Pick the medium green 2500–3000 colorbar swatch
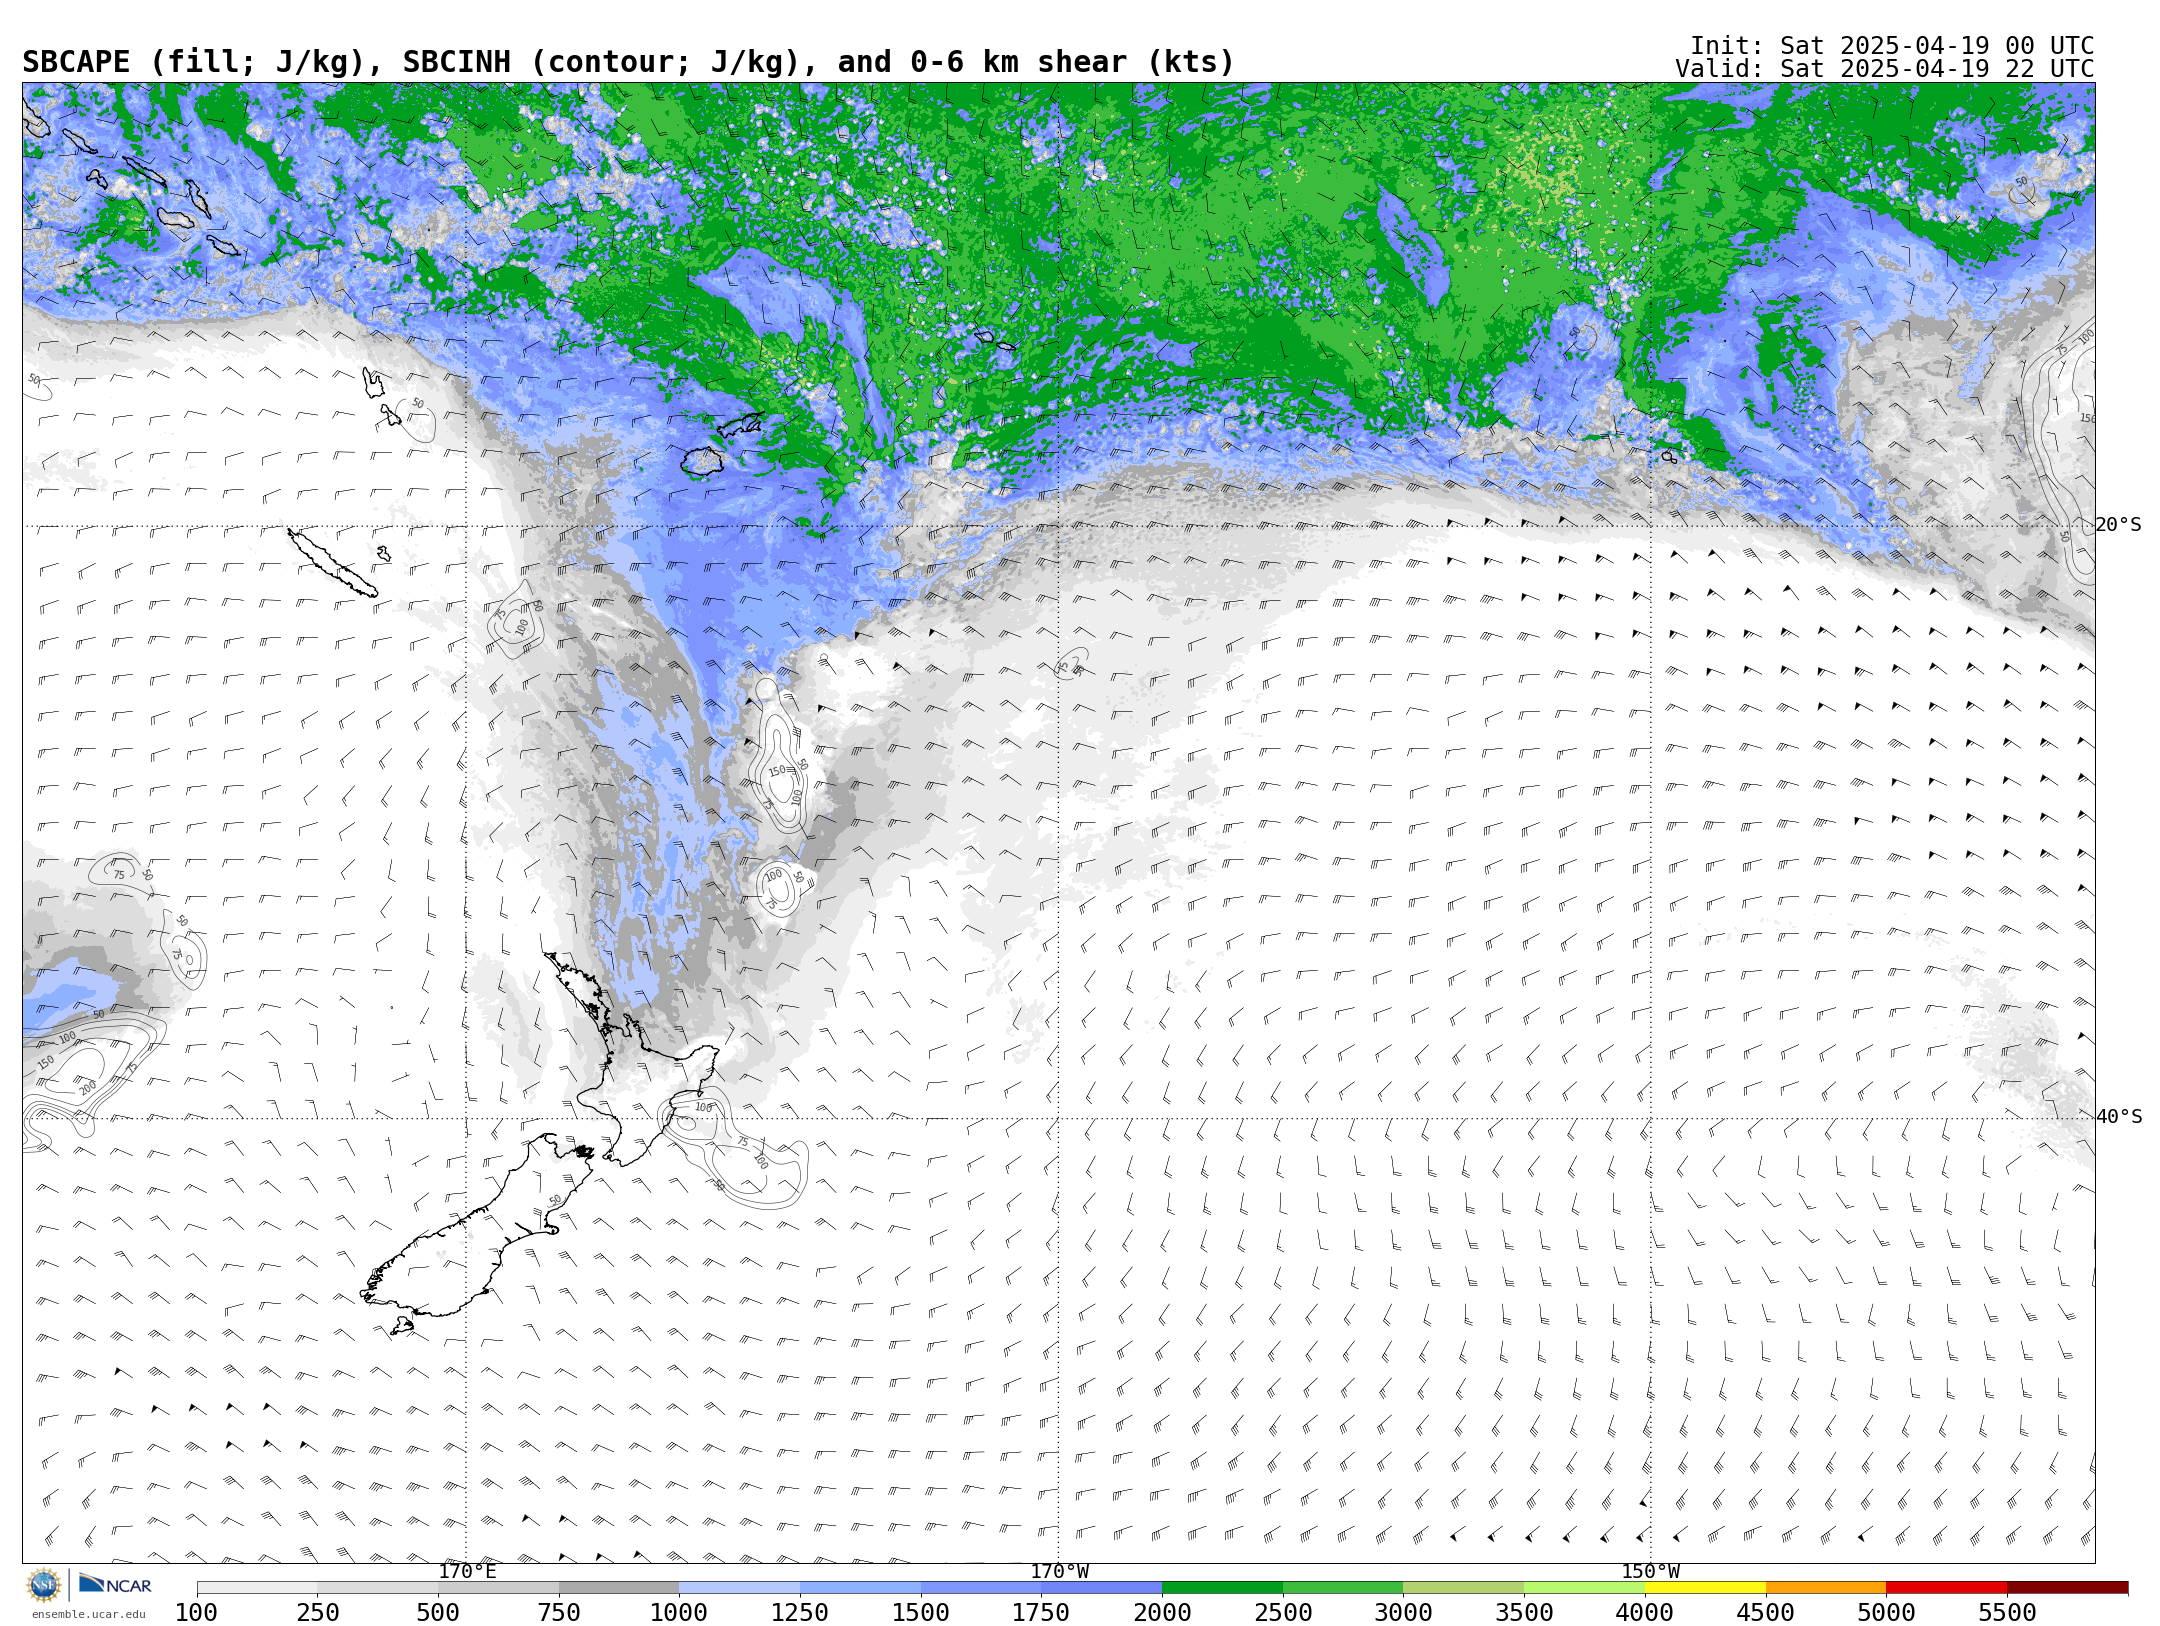2160x1626 pixels. point(1343,1588)
